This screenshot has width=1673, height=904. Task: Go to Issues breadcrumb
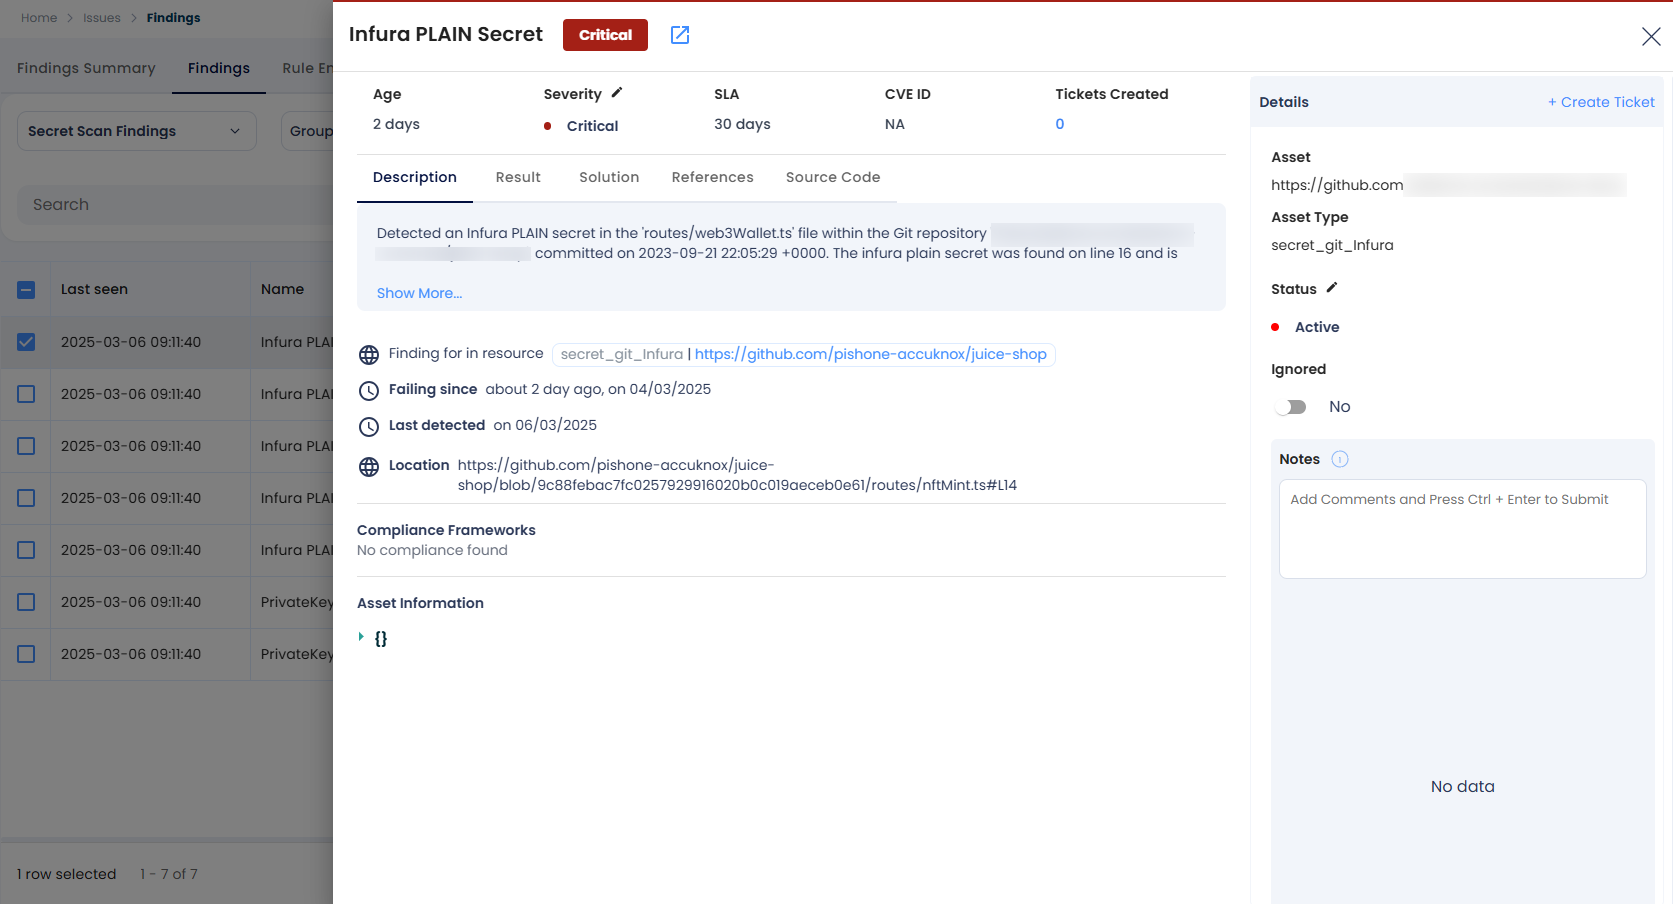(x=102, y=18)
